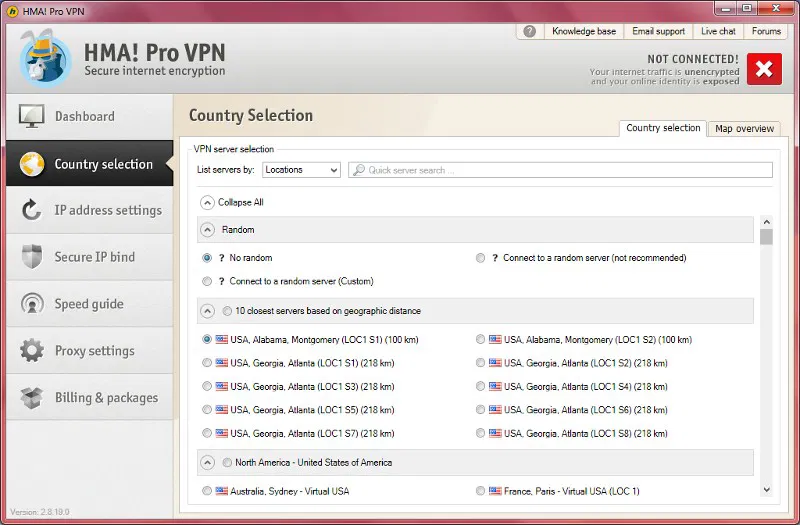
Task: Click the Live chat button
Action: coord(718,31)
